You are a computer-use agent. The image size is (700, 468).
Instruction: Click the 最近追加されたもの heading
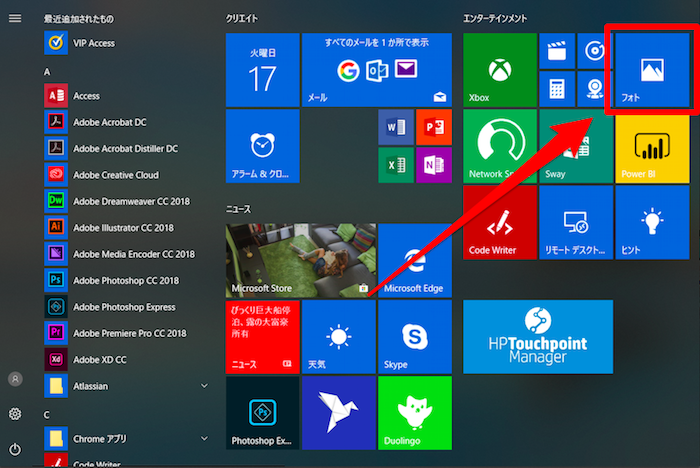click(x=79, y=19)
